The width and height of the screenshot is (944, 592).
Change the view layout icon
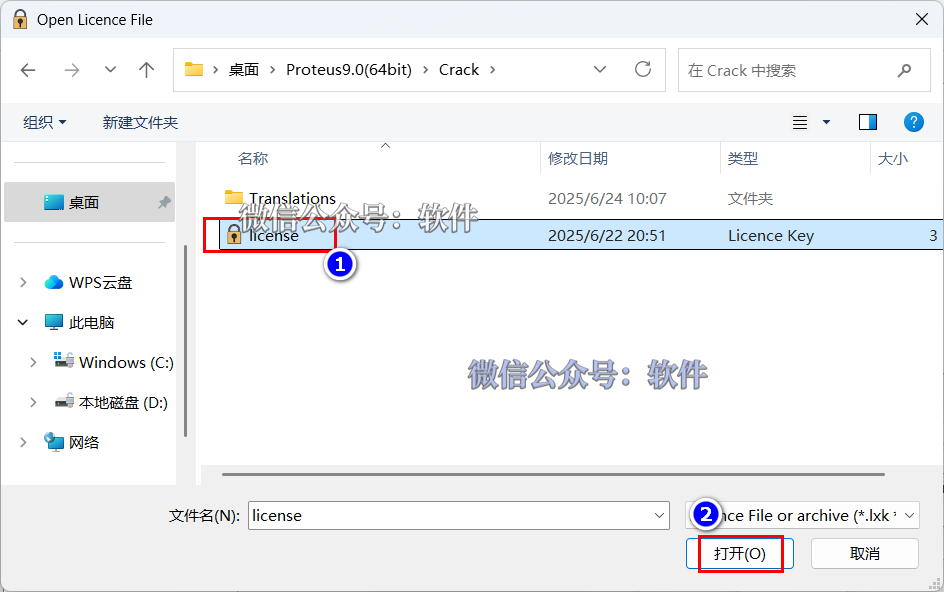tap(800, 123)
